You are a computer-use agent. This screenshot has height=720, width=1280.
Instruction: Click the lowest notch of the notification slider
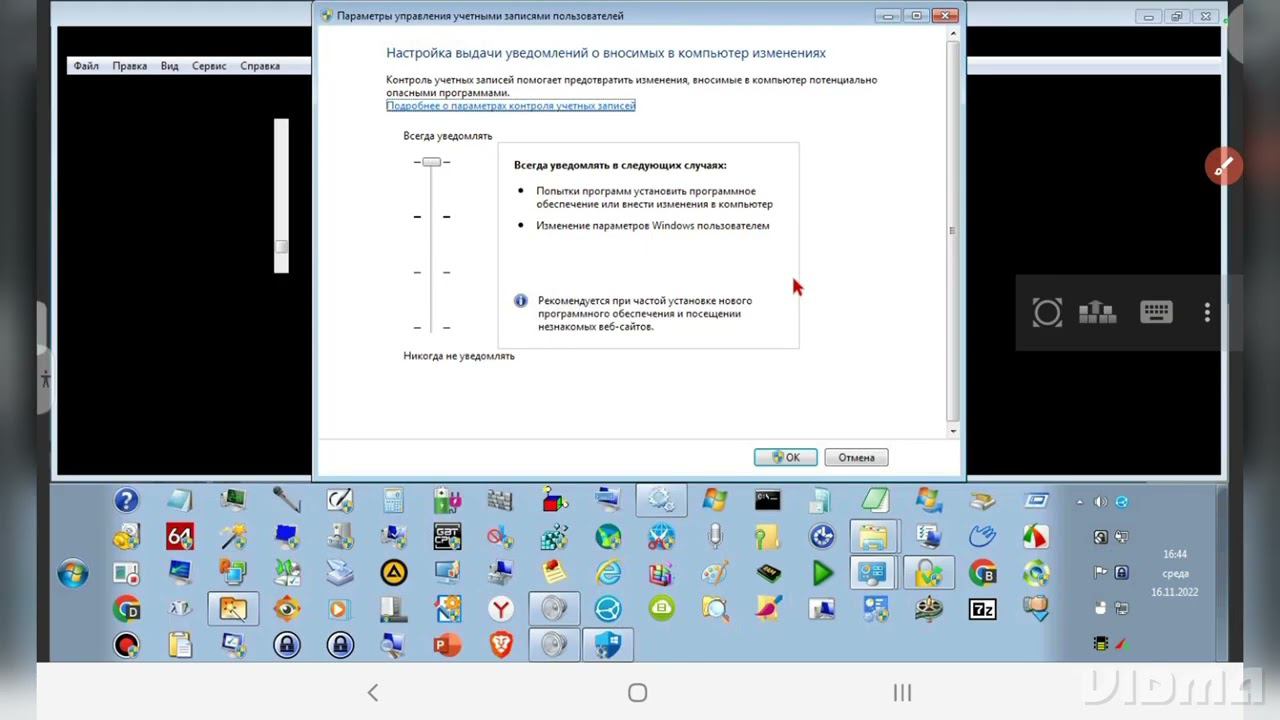point(432,327)
